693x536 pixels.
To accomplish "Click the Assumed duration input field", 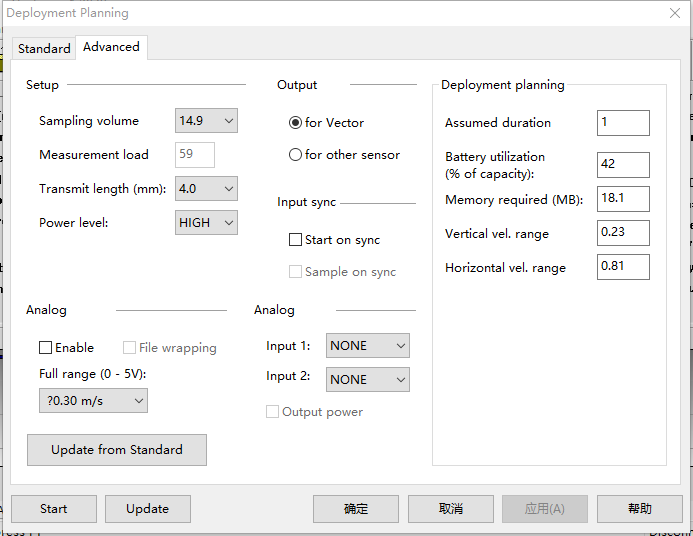I will point(623,123).
